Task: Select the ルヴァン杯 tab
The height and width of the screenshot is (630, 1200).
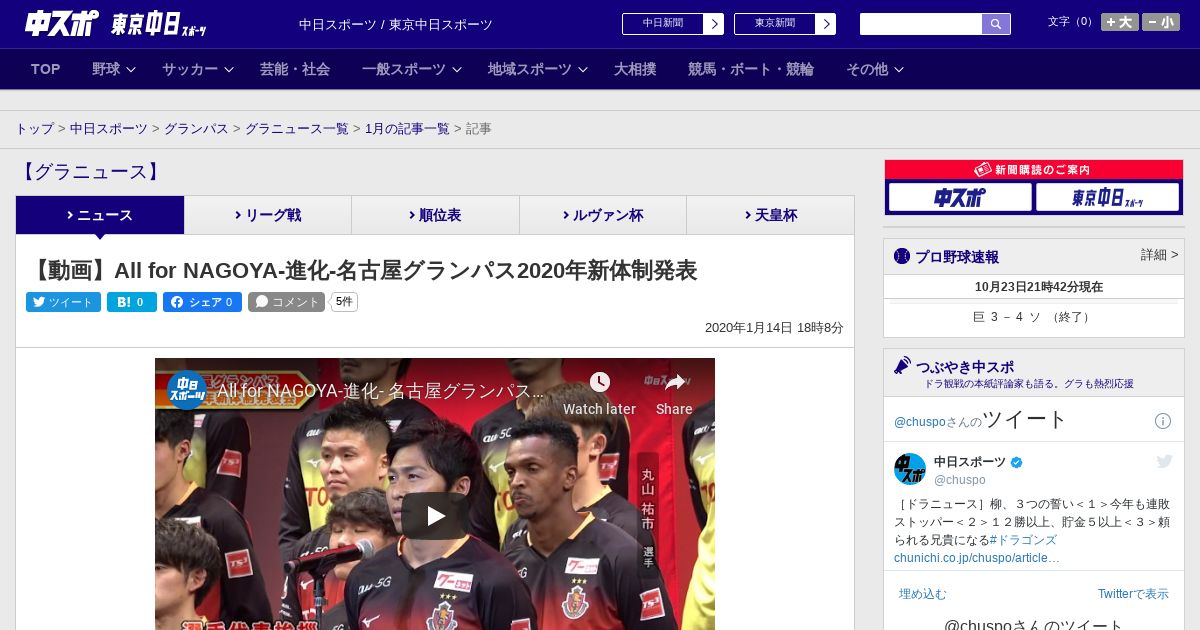Action: 603,215
